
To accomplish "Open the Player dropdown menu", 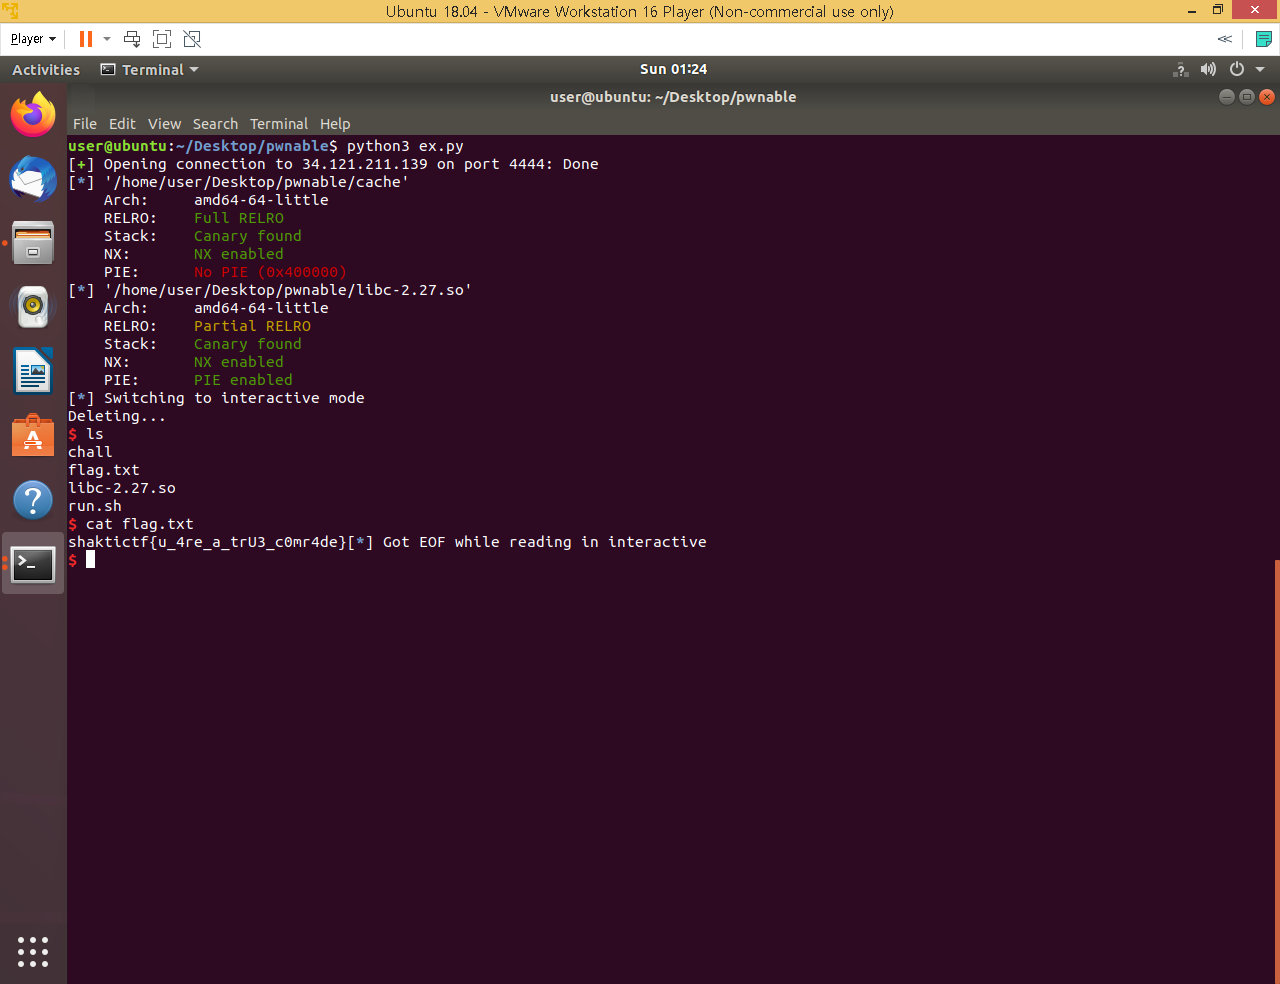I will [x=33, y=39].
